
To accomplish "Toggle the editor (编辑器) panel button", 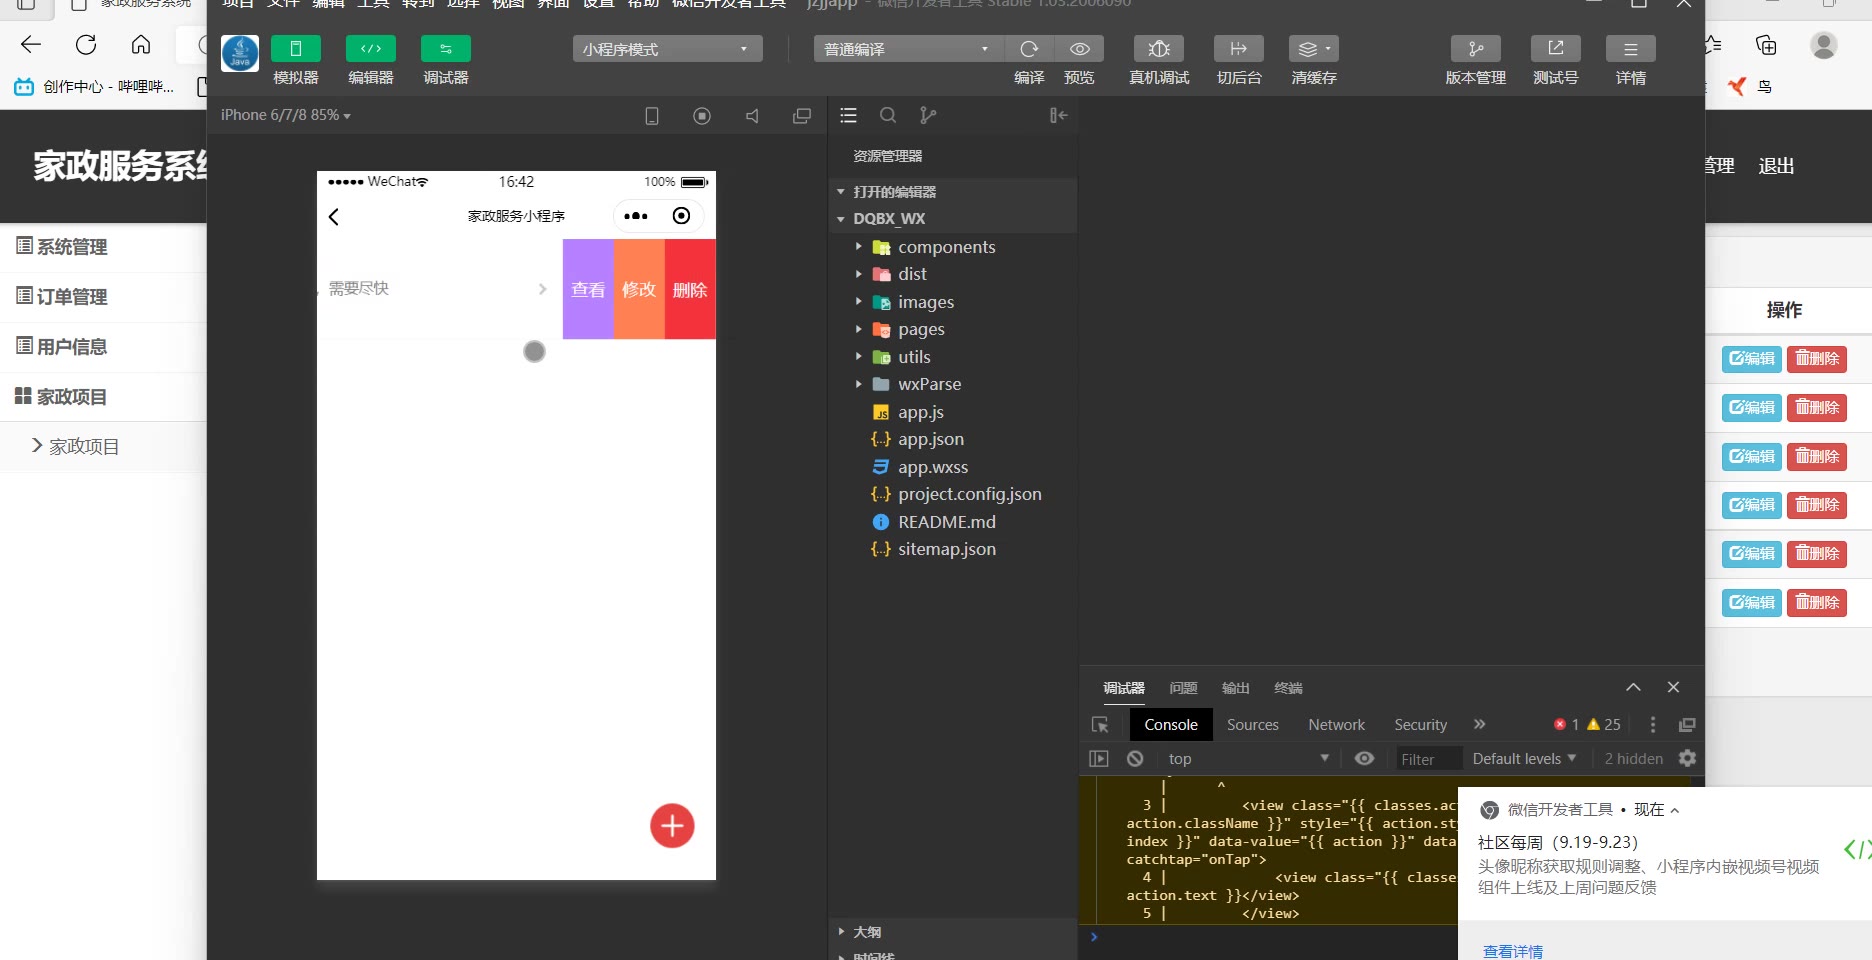I will [x=370, y=49].
